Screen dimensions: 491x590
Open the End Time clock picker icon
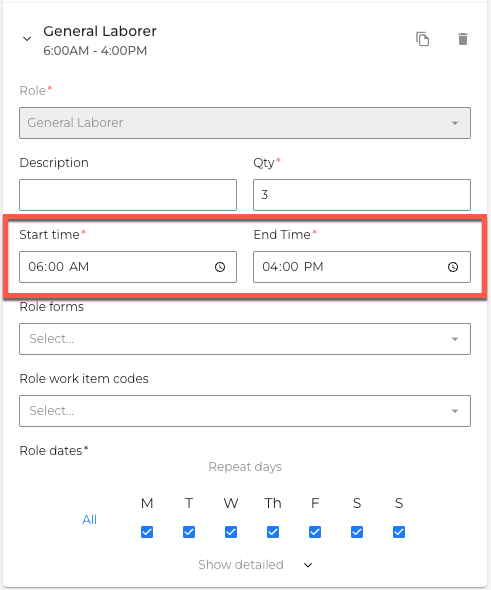tap(453, 267)
